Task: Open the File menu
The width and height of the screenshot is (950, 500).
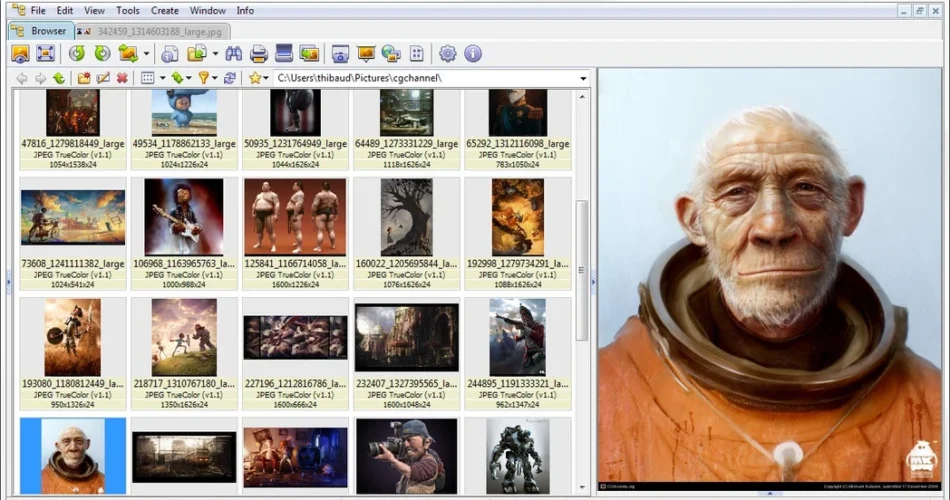Action: tap(38, 10)
